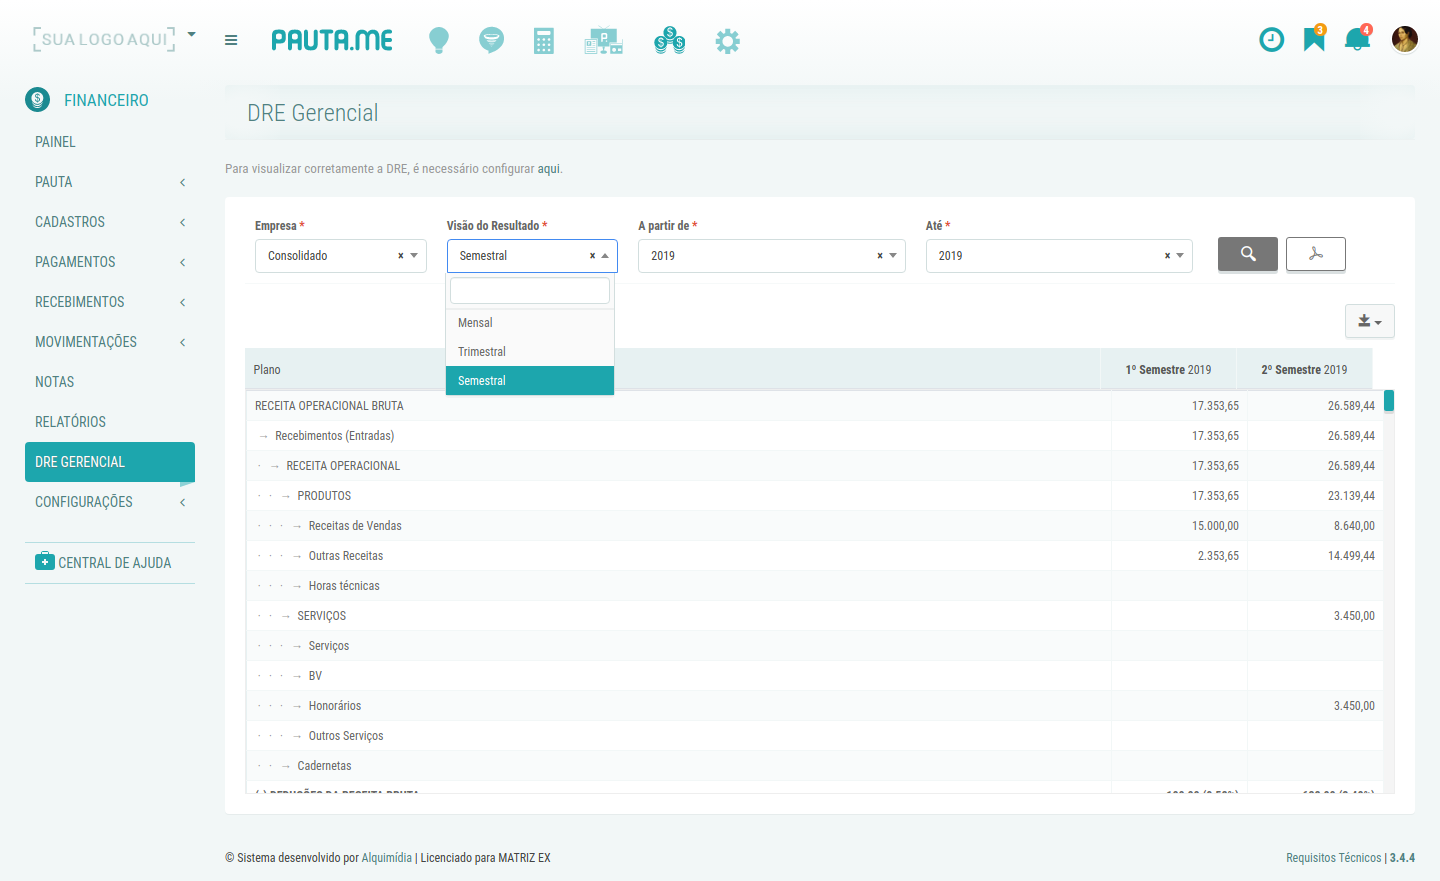Select the Honorários row
Screen dimensions: 1440x881
(x=814, y=706)
